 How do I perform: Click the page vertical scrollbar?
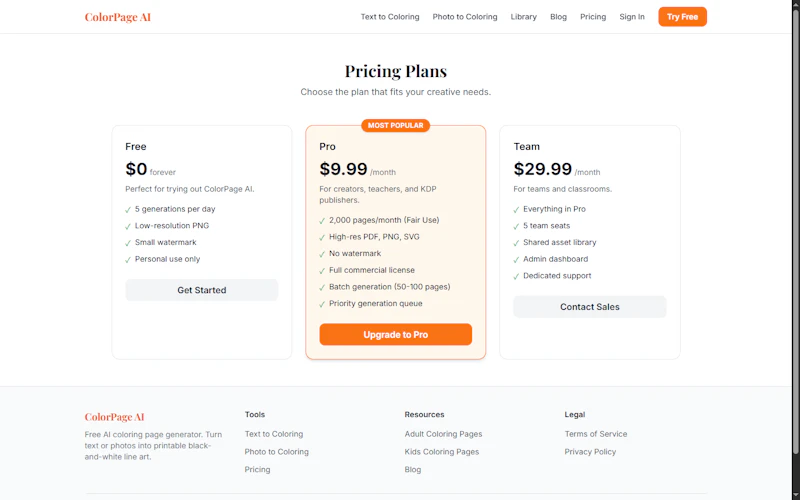coord(795,250)
